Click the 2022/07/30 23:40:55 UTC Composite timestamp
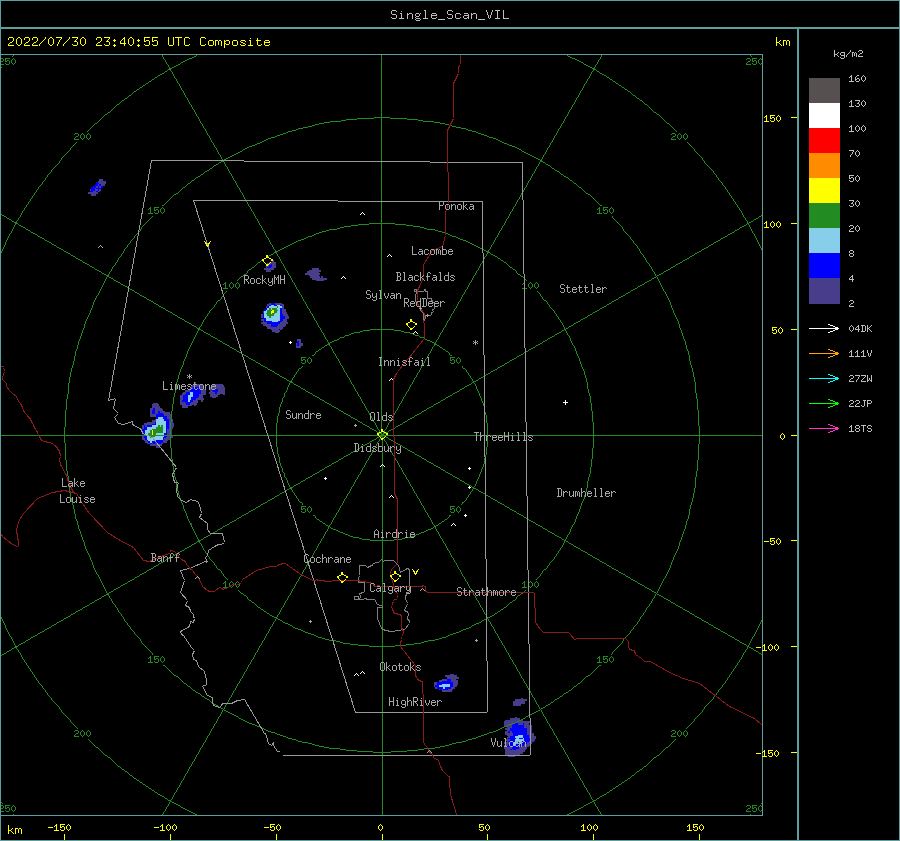Screen dimensions: 900x841 (138, 42)
